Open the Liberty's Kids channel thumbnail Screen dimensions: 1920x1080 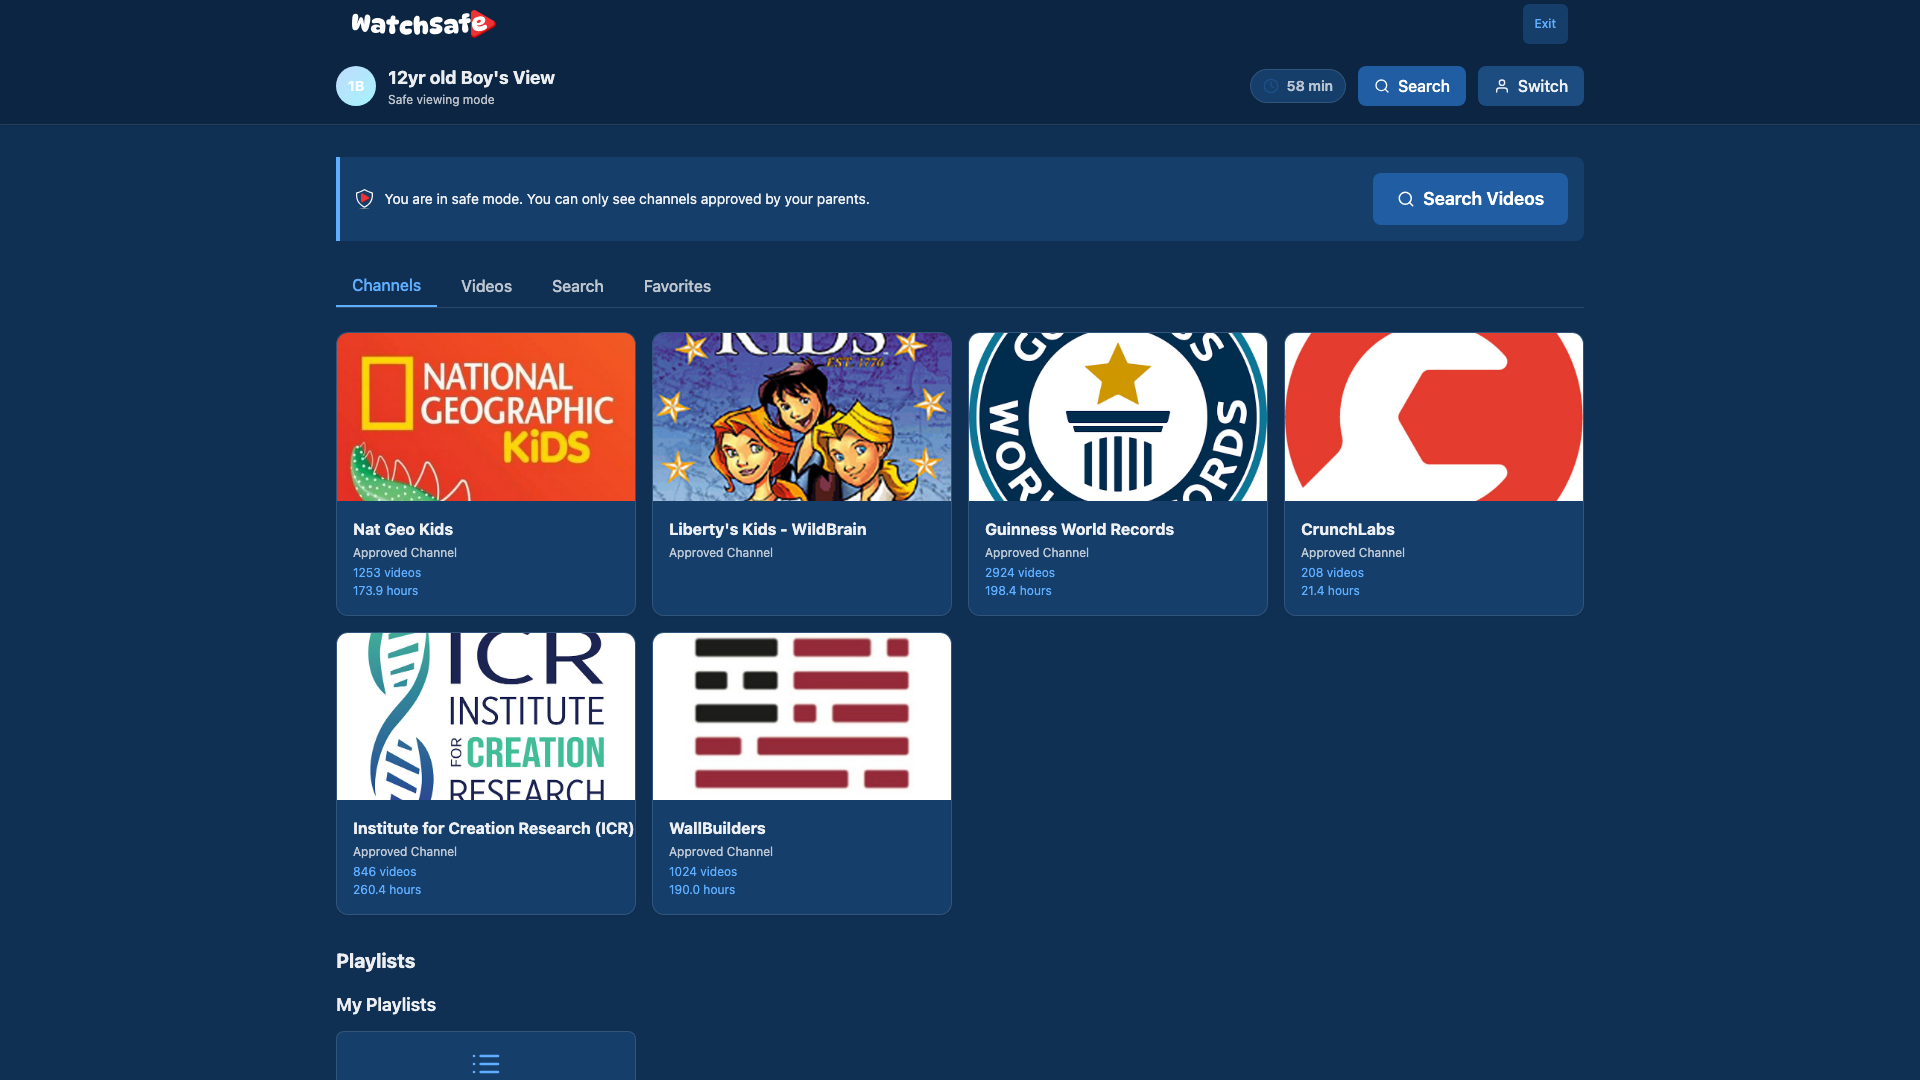pos(802,417)
